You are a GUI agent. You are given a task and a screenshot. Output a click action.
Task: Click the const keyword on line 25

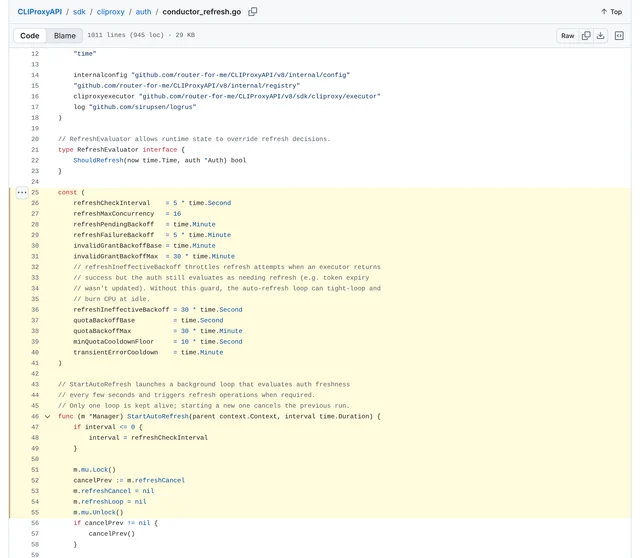tap(67, 192)
